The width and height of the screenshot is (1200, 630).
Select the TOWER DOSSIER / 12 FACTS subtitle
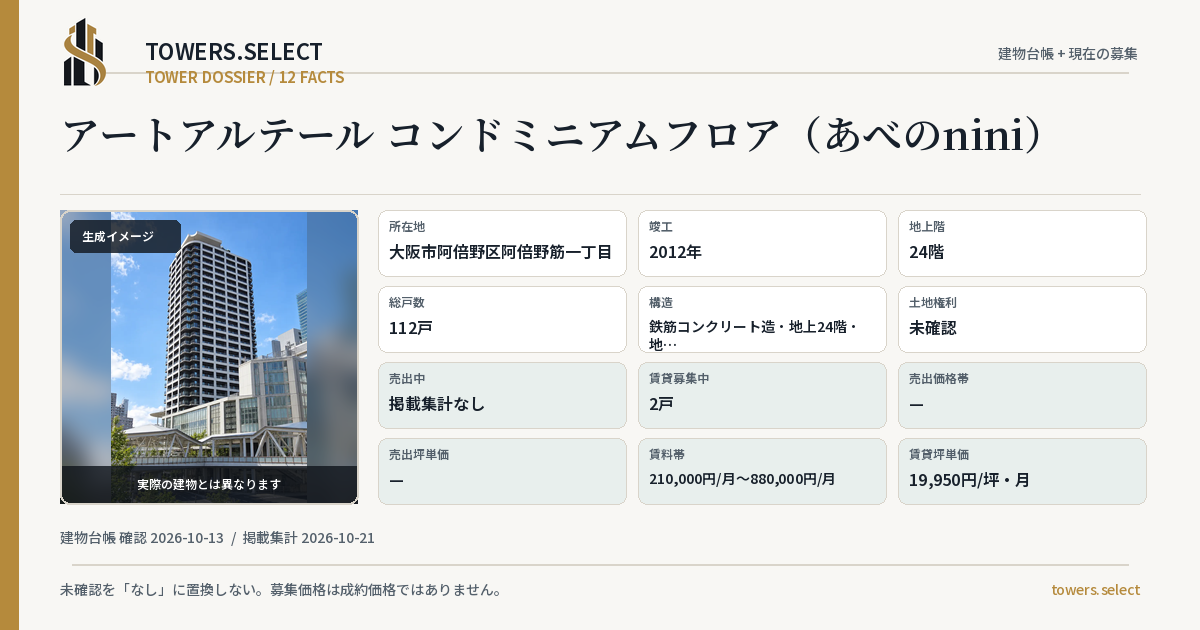click(245, 77)
